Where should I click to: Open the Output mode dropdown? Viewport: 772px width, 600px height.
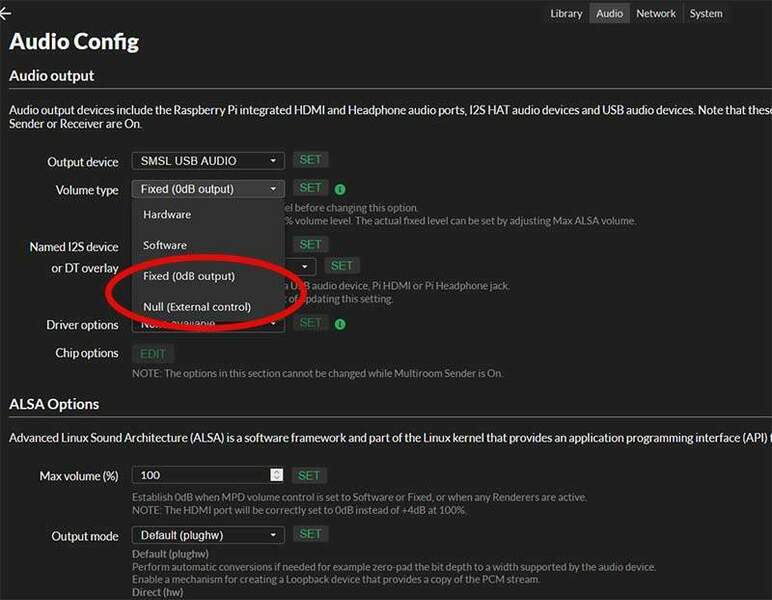point(208,536)
